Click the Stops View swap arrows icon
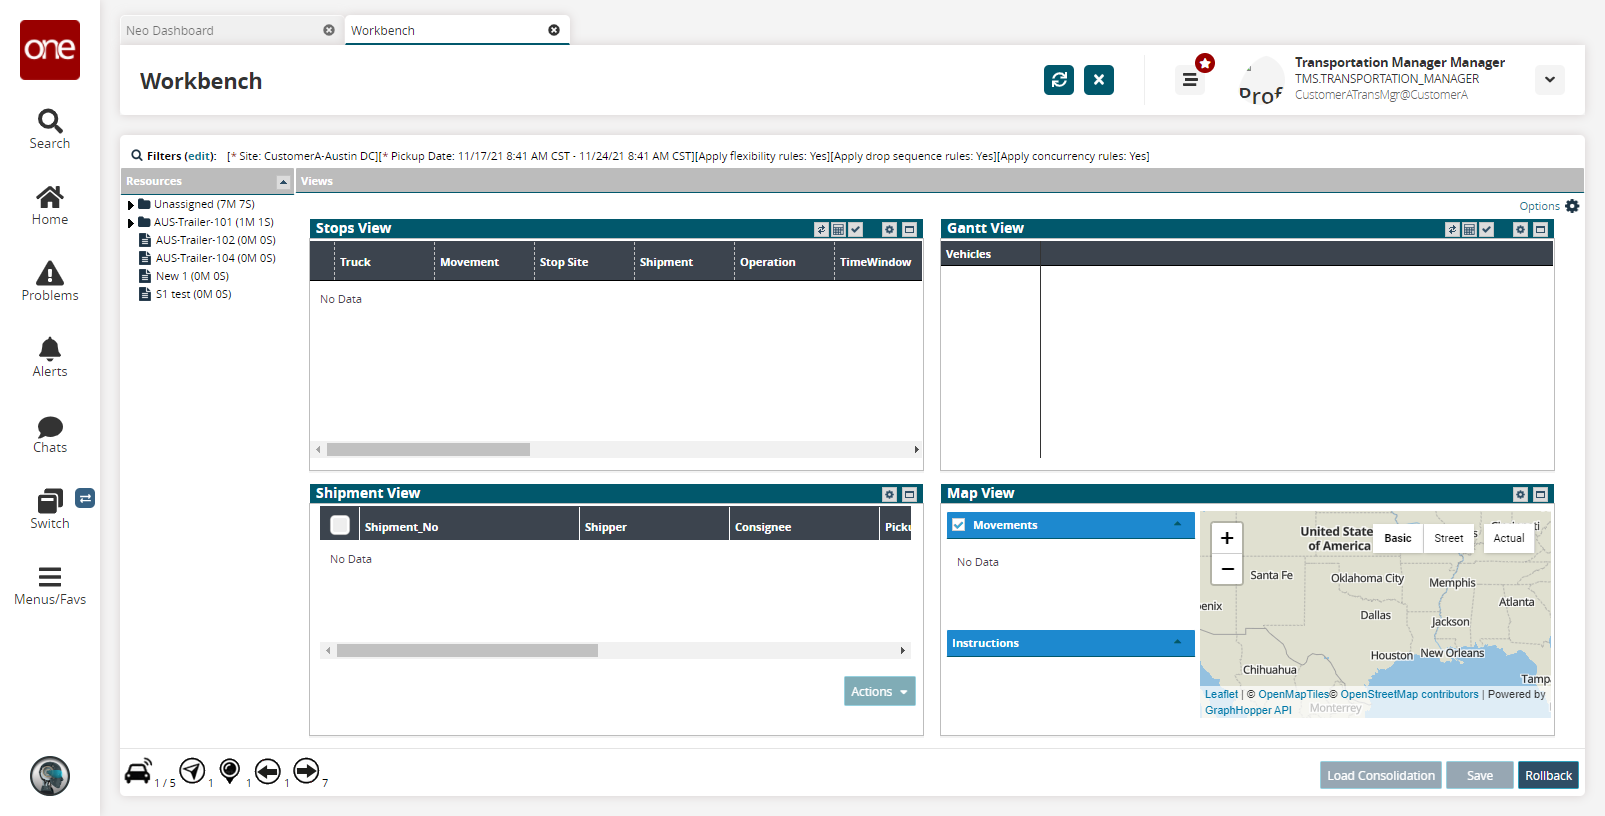1605x816 pixels. [822, 229]
